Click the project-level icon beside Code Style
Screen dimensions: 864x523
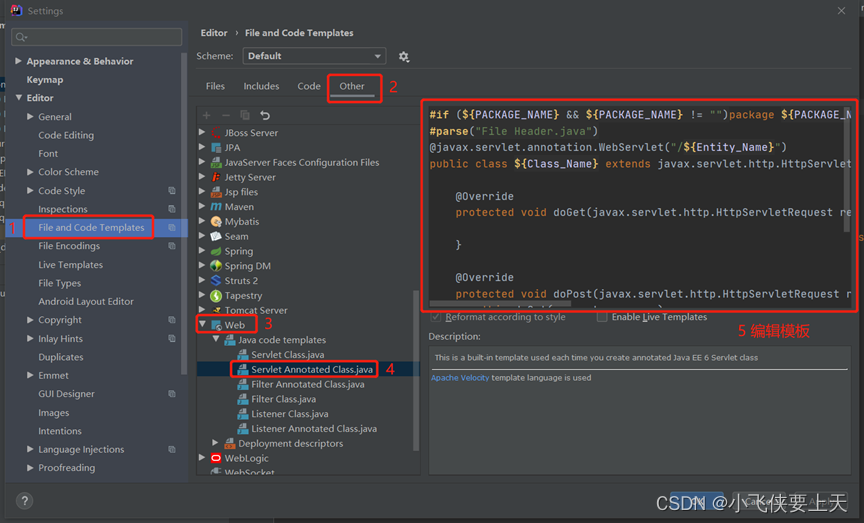click(172, 191)
